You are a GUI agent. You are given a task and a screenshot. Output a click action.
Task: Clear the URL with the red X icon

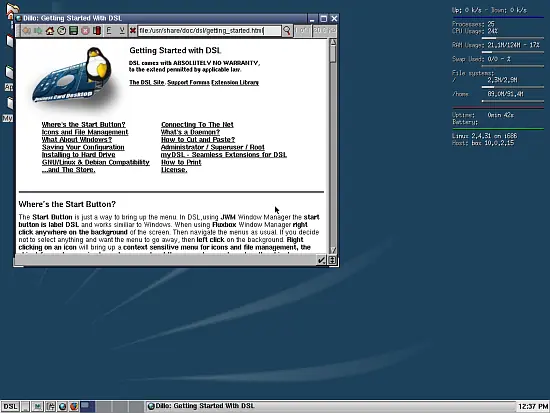point(133,31)
